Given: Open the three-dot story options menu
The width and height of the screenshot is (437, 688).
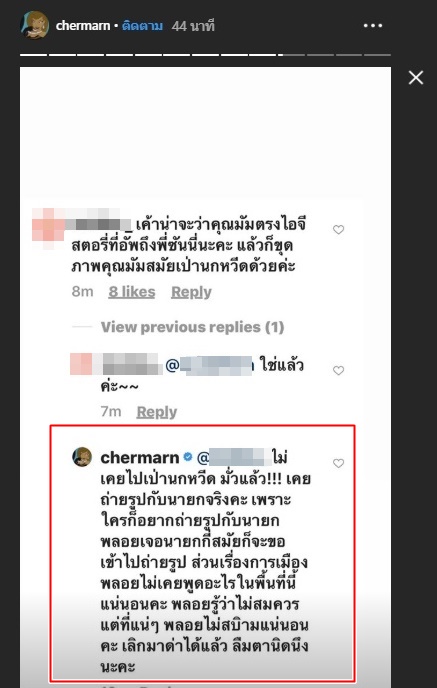Looking at the screenshot, I should pos(373,26).
